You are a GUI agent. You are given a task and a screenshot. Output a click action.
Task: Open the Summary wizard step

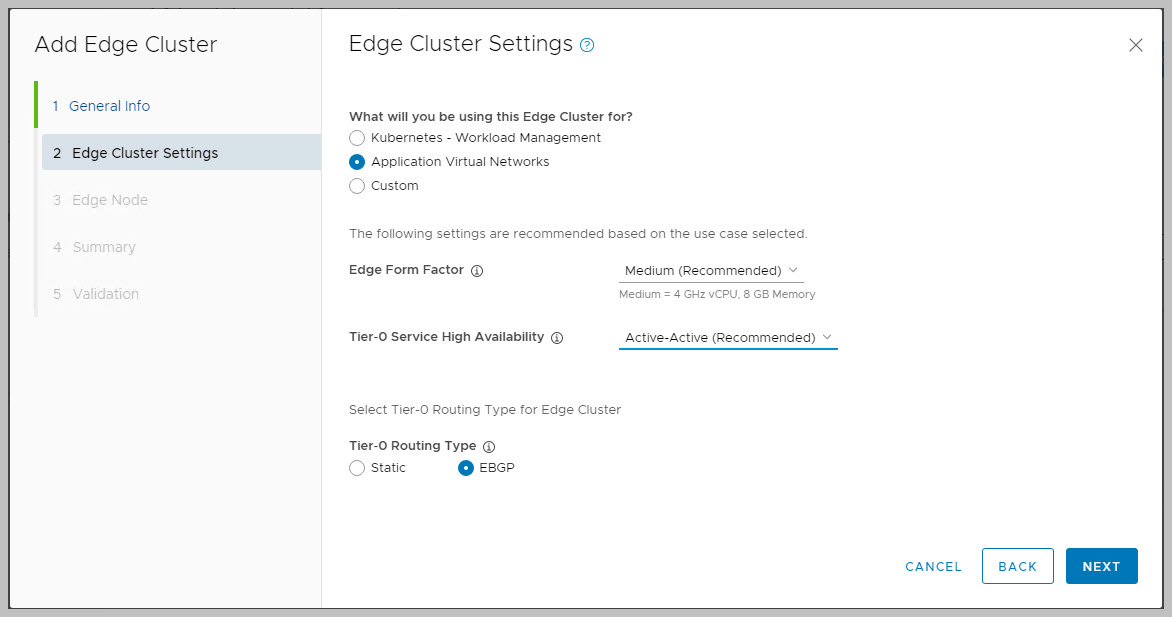(x=103, y=247)
